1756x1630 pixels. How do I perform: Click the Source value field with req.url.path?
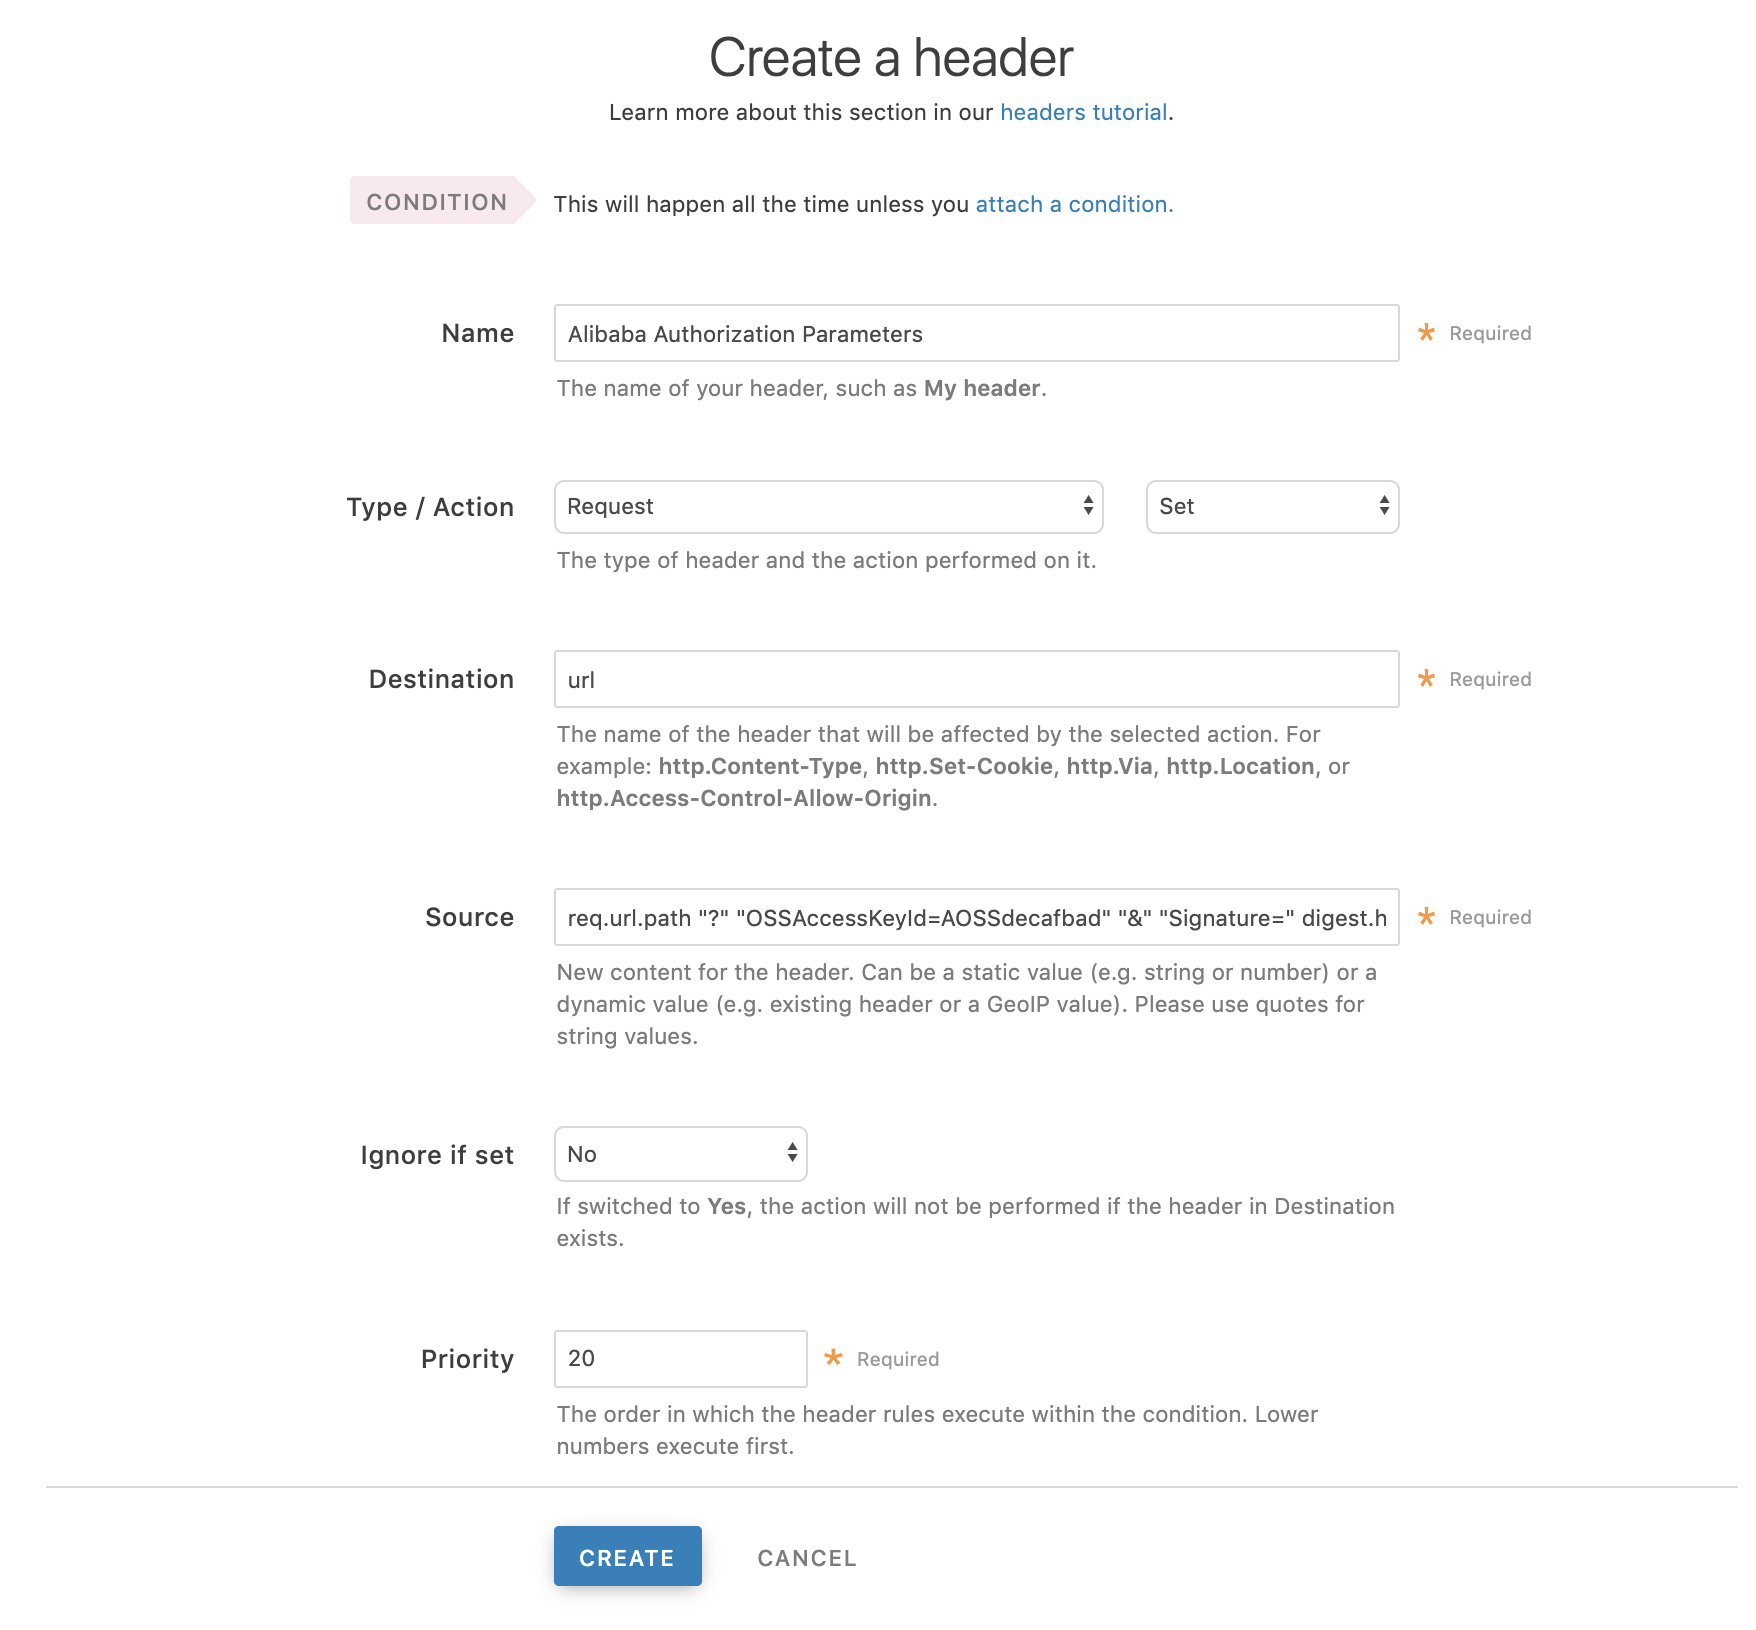tap(977, 917)
